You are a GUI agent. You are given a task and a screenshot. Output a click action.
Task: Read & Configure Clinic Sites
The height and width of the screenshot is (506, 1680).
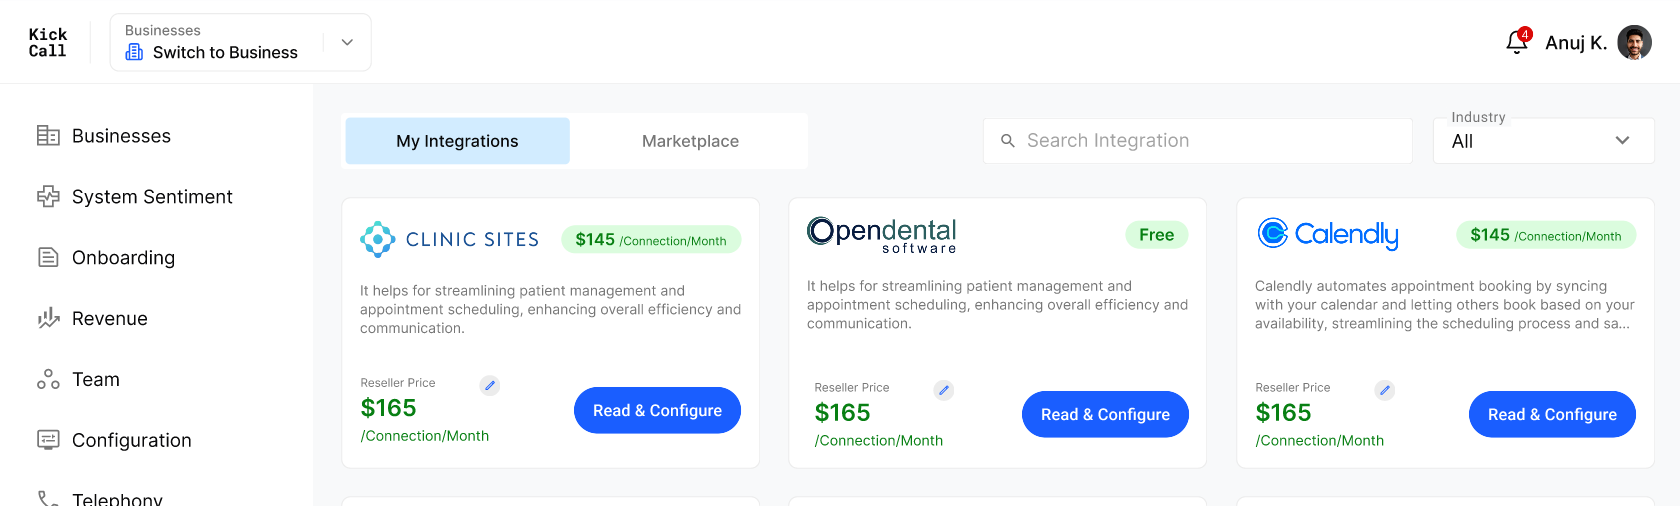pos(657,410)
